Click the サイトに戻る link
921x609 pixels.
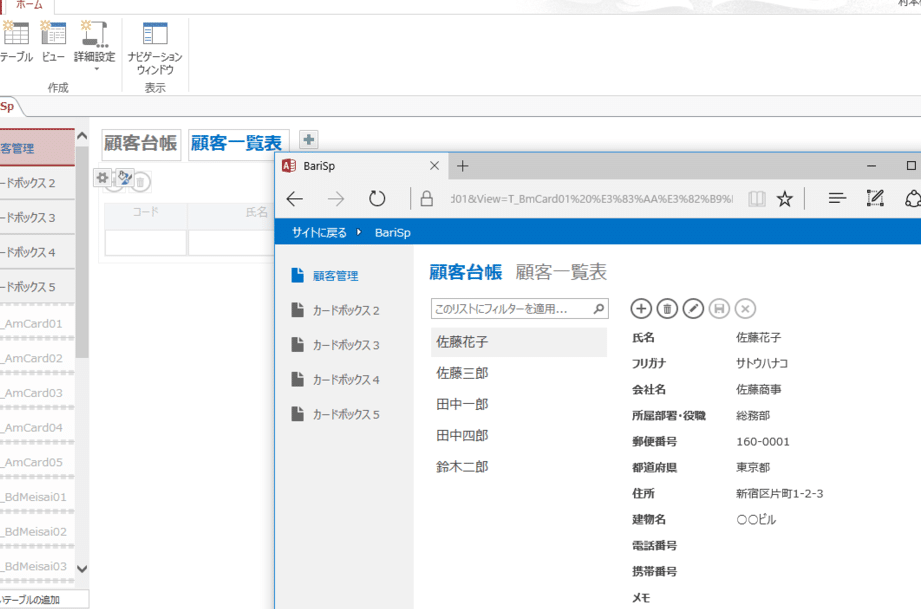[x=319, y=232]
